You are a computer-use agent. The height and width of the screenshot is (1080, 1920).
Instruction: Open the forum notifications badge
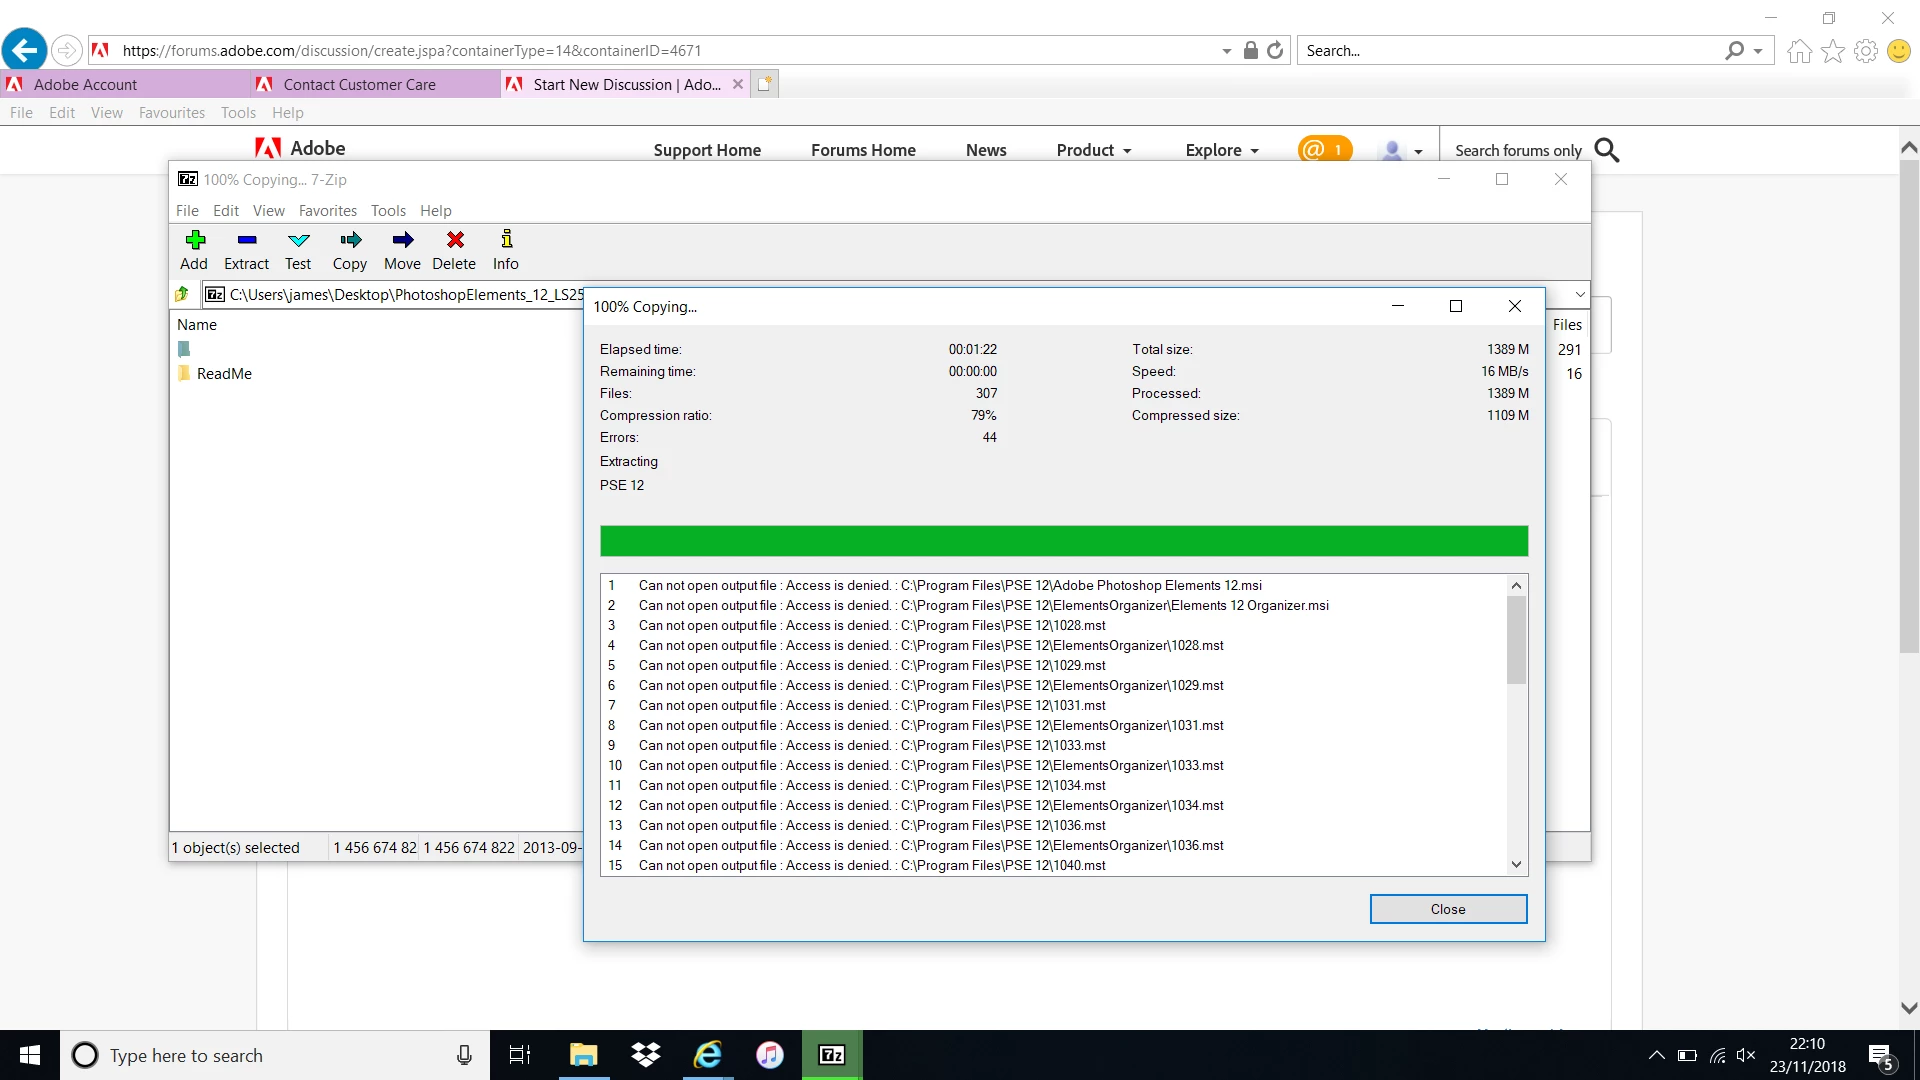click(1324, 150)
